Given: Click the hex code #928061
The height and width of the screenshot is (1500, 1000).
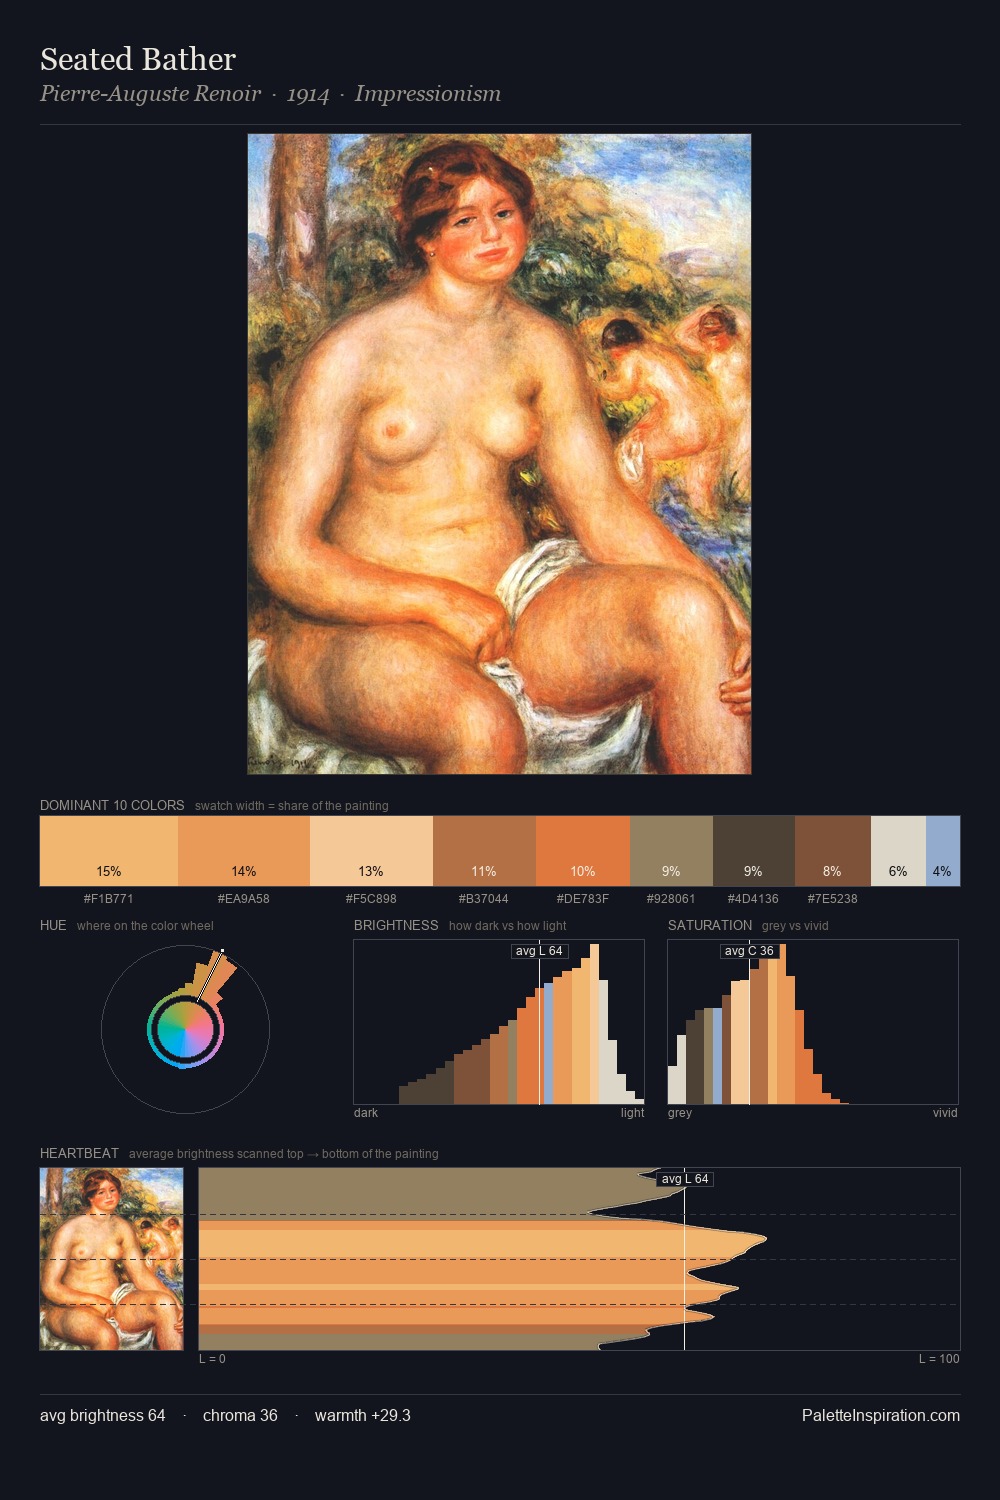Looking at the screenshot, I should click(x=671, y=898).
